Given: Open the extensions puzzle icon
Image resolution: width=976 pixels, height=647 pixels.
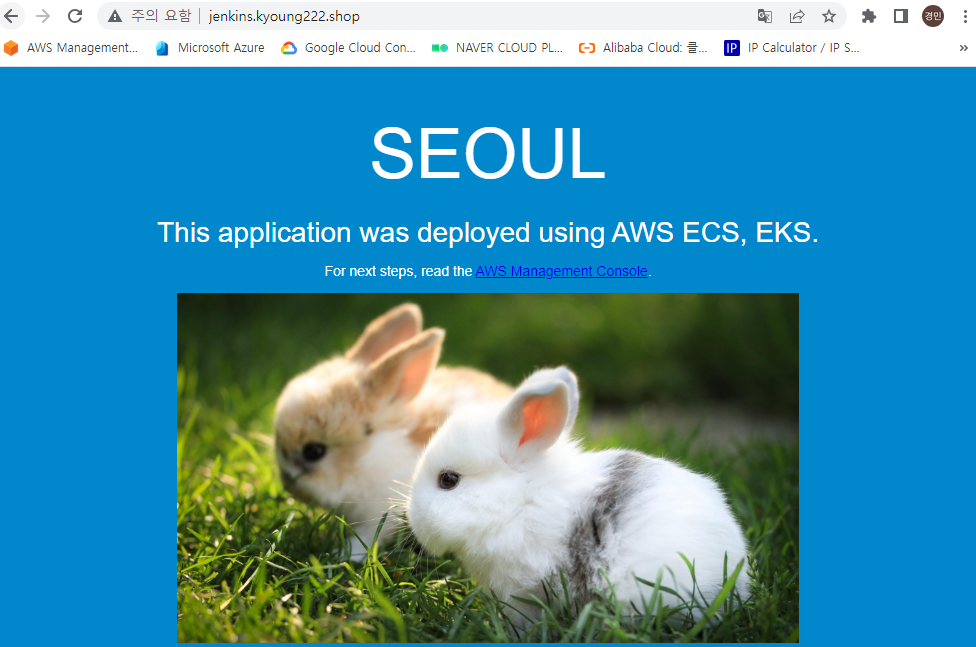Looking at the screenshot, I should coord(868,16).
